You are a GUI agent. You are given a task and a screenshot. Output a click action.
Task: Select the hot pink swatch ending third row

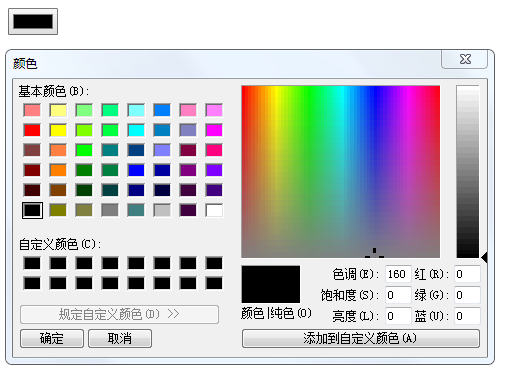point(214,150)
